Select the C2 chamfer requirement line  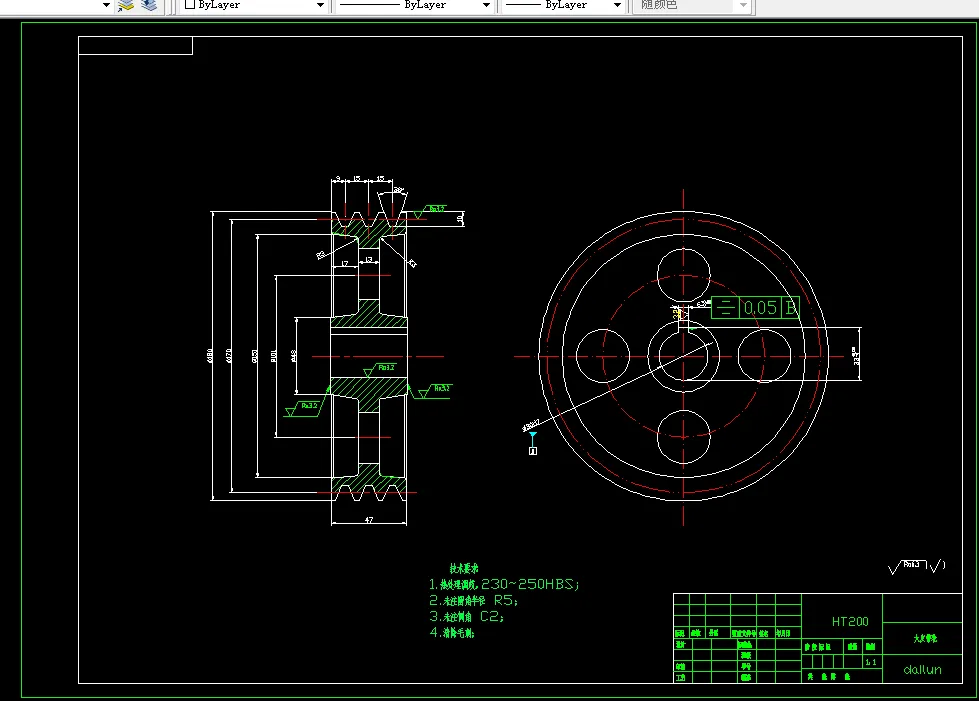click(x=466, y=617)
